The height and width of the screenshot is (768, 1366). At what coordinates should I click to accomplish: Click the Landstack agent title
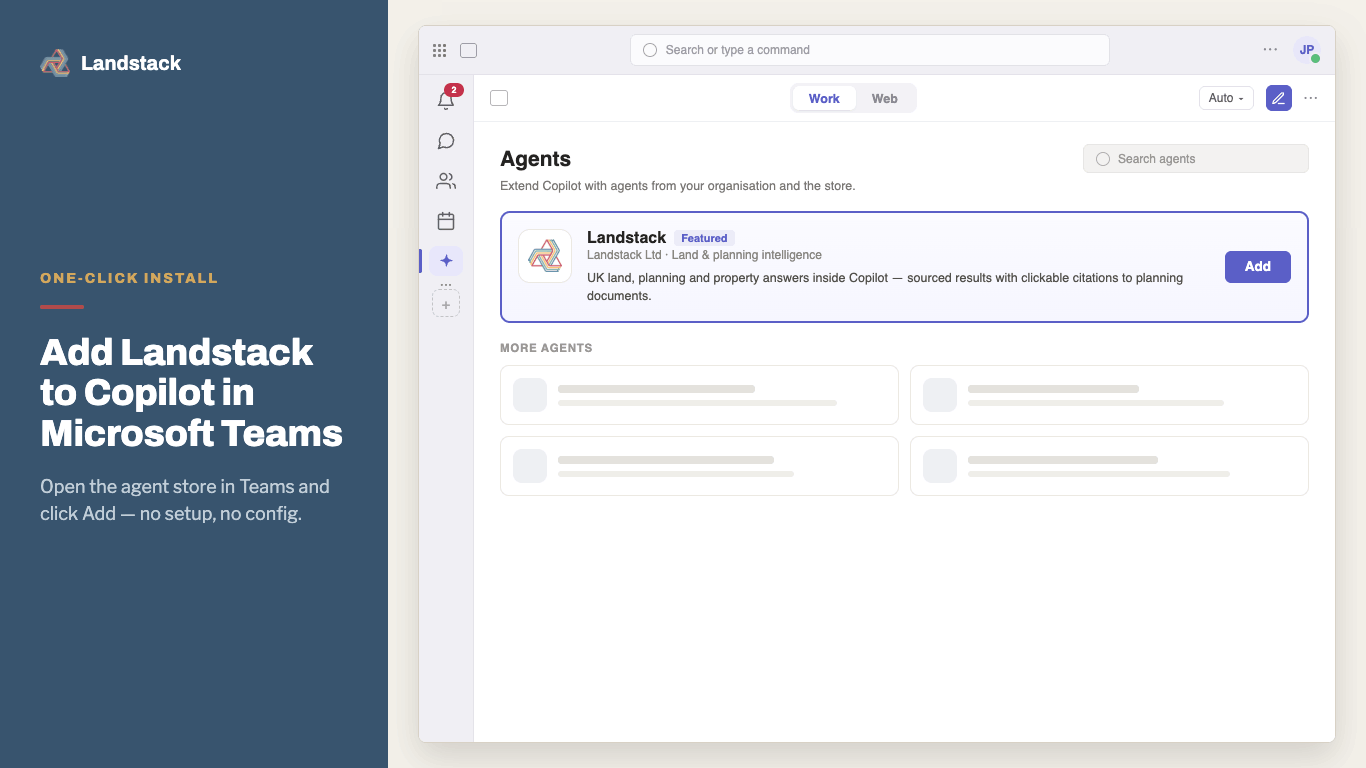[x=626, y=237]
